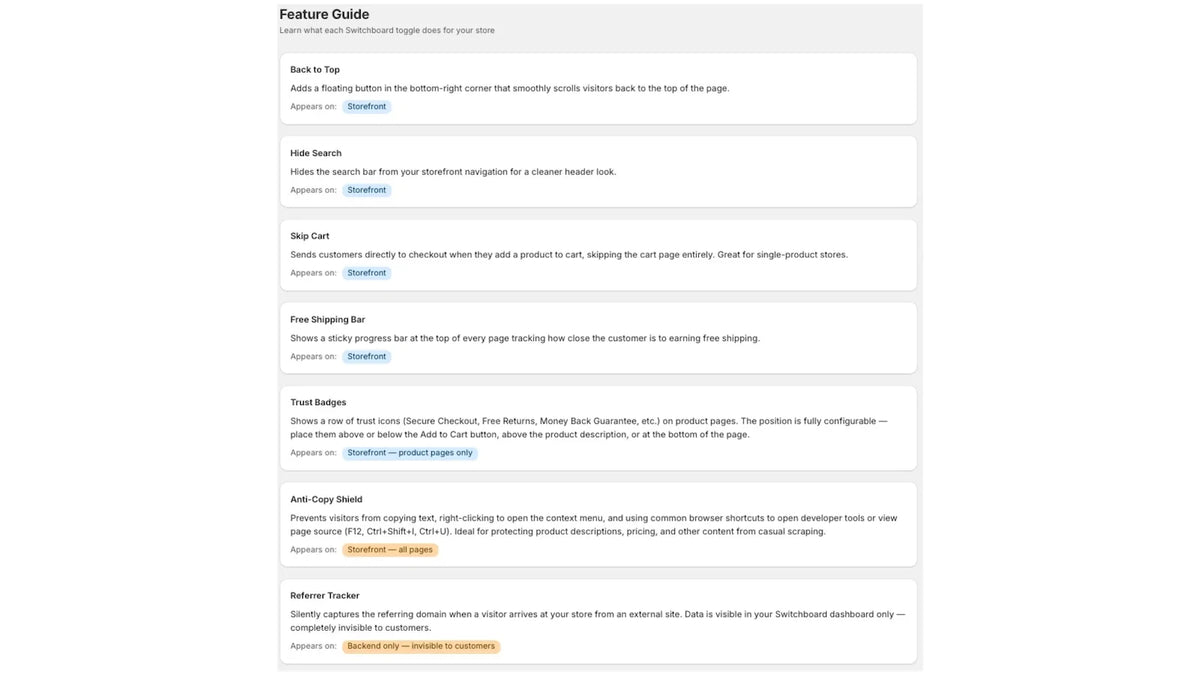Click the Trust Badges description paragraph

pos(589,428)
